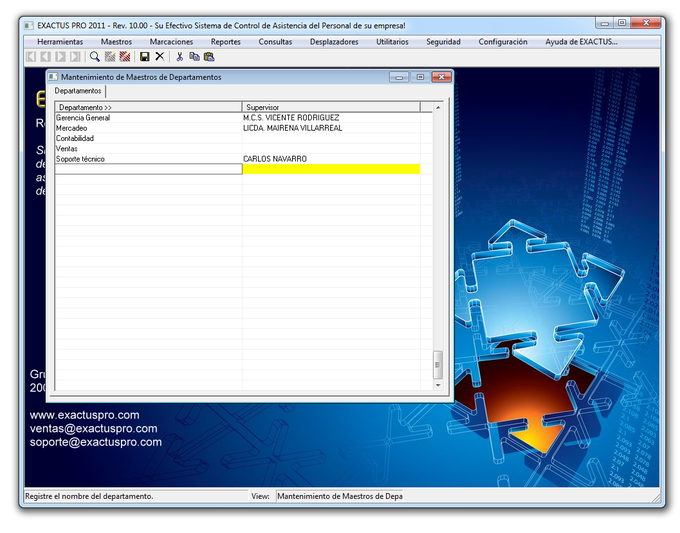Click the magnifying glass search icon

coord(95,56)
